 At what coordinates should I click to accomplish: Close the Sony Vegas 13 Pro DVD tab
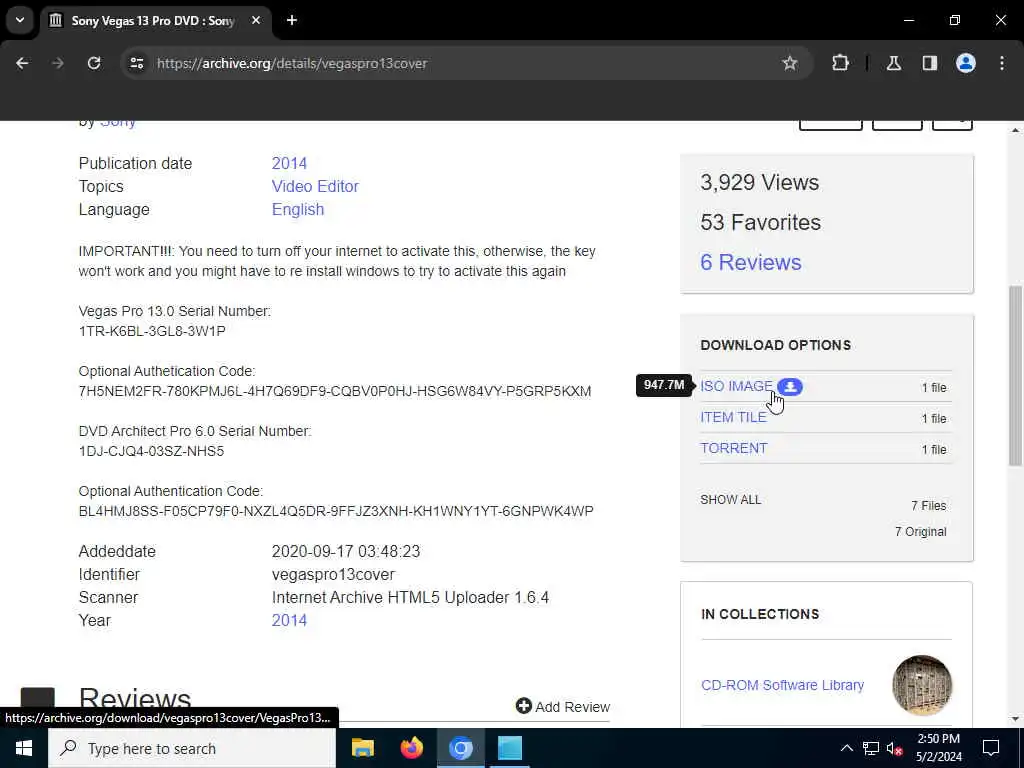pyautogui.click(x=256, y=20)
